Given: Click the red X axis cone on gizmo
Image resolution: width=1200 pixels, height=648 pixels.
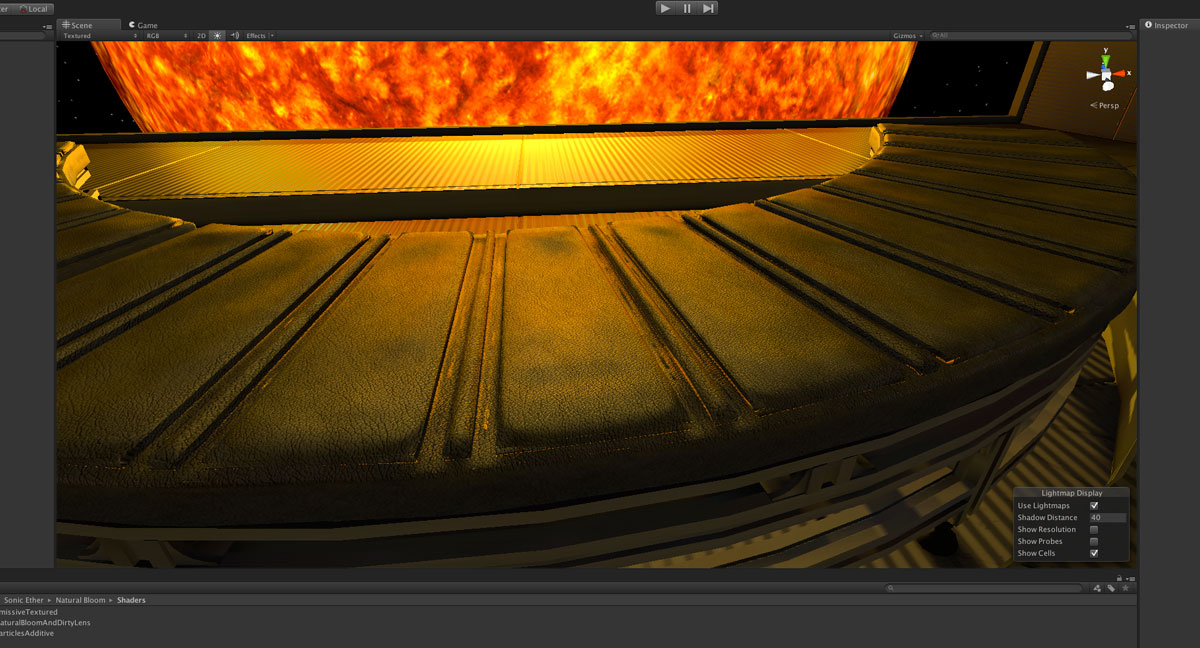Looking at the screenshot, I should [x=1122, y=73].
